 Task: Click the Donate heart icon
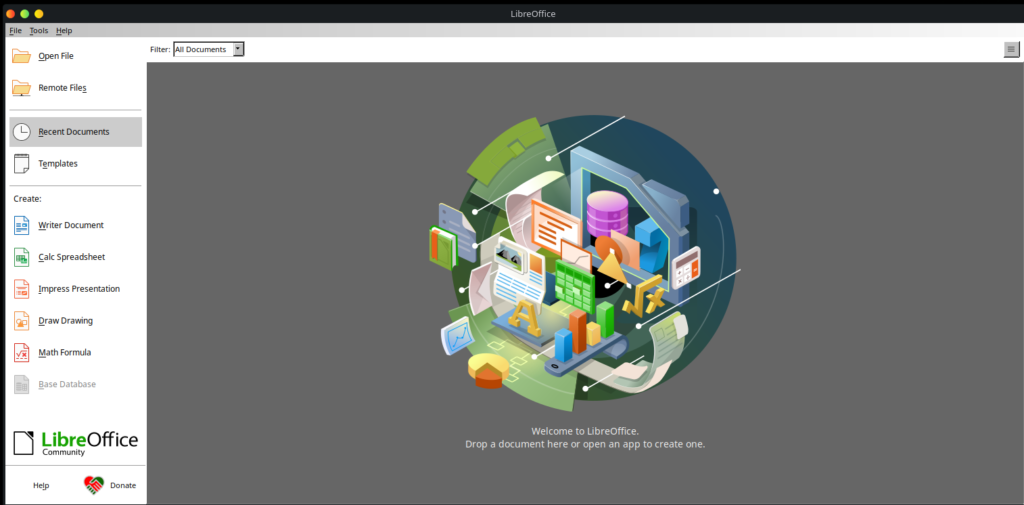pyautogui.click(x=94, y=485)
